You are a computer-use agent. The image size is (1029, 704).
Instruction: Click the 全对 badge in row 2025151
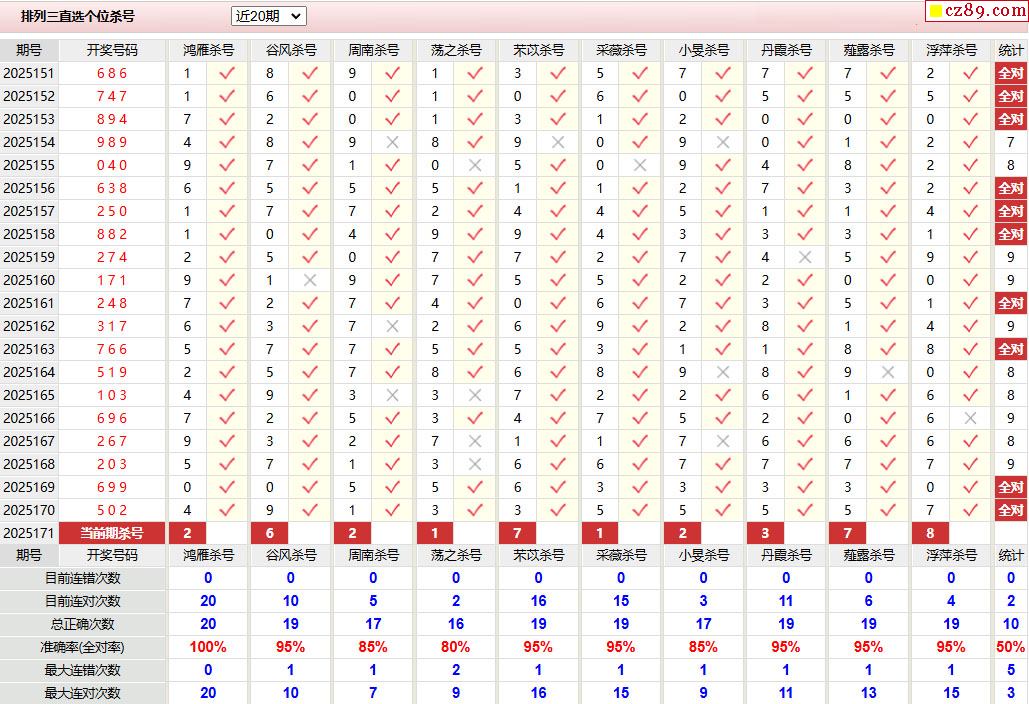[1011, 73]
